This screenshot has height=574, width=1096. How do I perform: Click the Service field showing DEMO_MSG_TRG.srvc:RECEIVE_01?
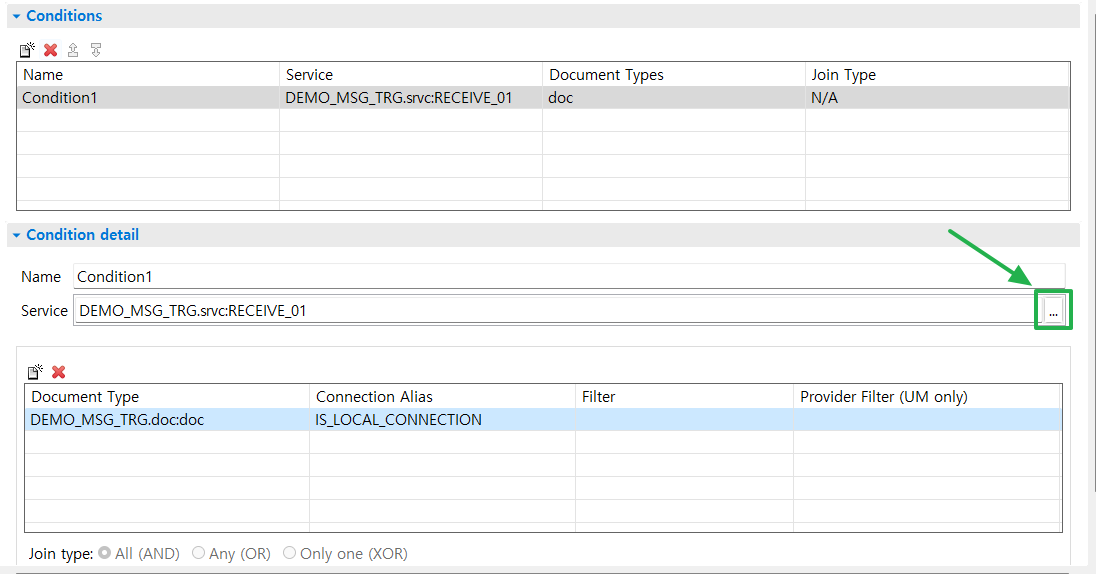pyautogui.click(x=550, y=311)
